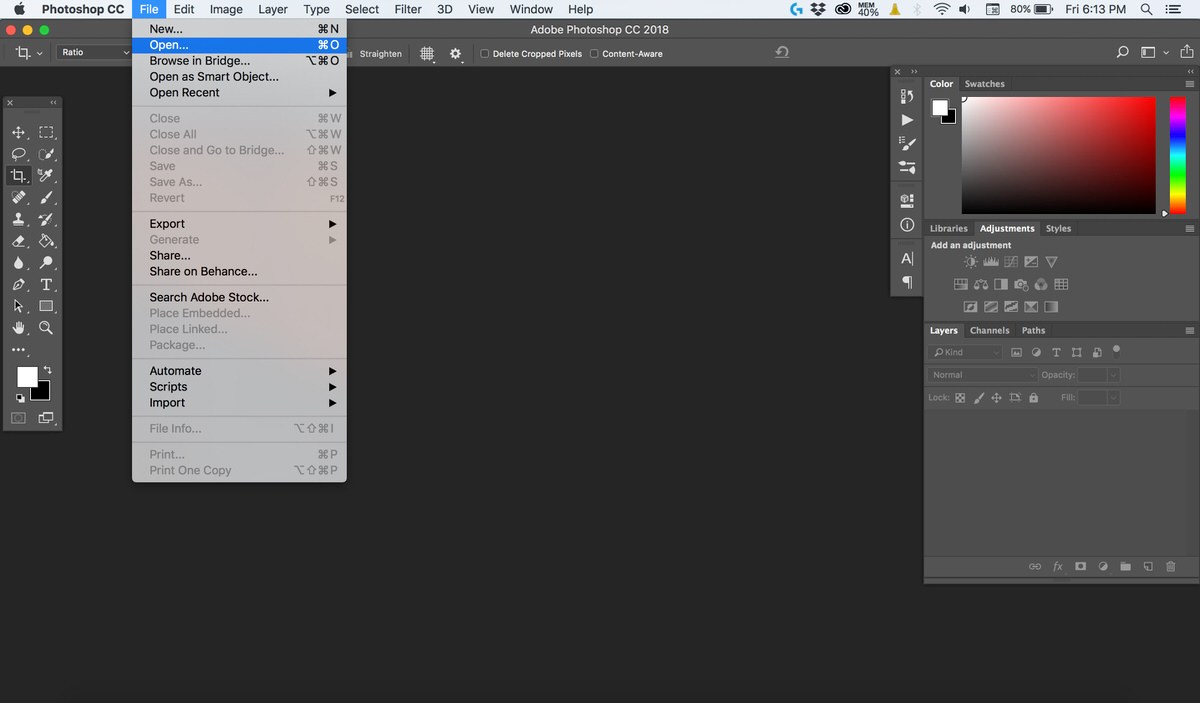Add a Levels adjustment
The width and height of the screenshot is (1200, 703).
991,262
